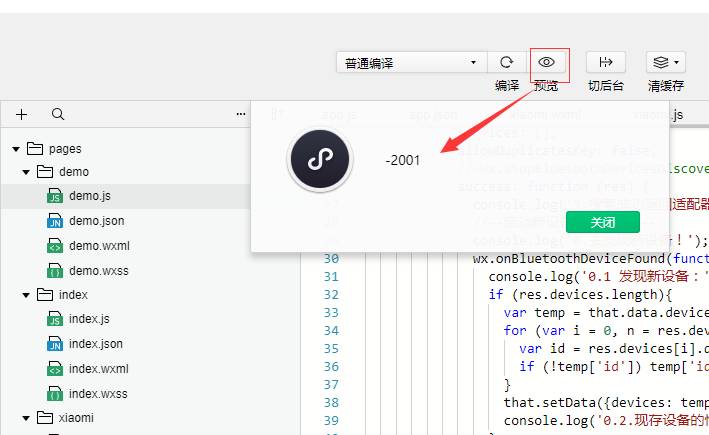
Task: Click line number 34 in the editor gutter
Action: (331, 331)
